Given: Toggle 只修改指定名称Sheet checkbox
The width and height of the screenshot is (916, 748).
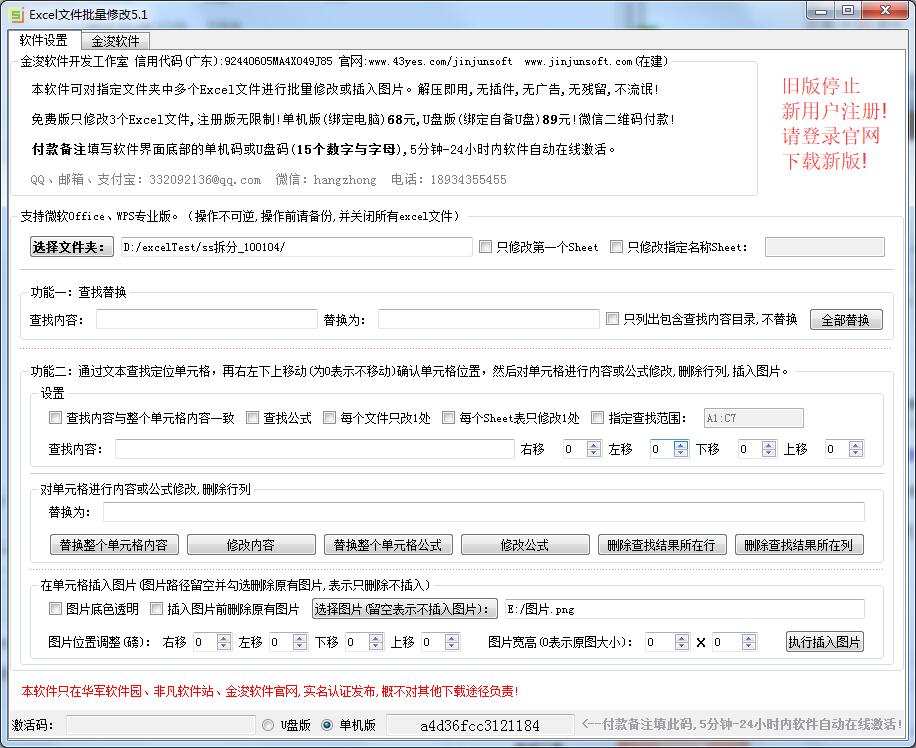Looking at the screenshot, I should click(616, 247).
